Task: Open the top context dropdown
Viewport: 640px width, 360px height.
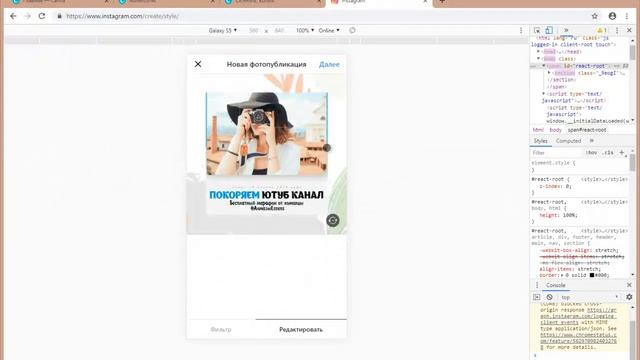Action: coord(590,297)
